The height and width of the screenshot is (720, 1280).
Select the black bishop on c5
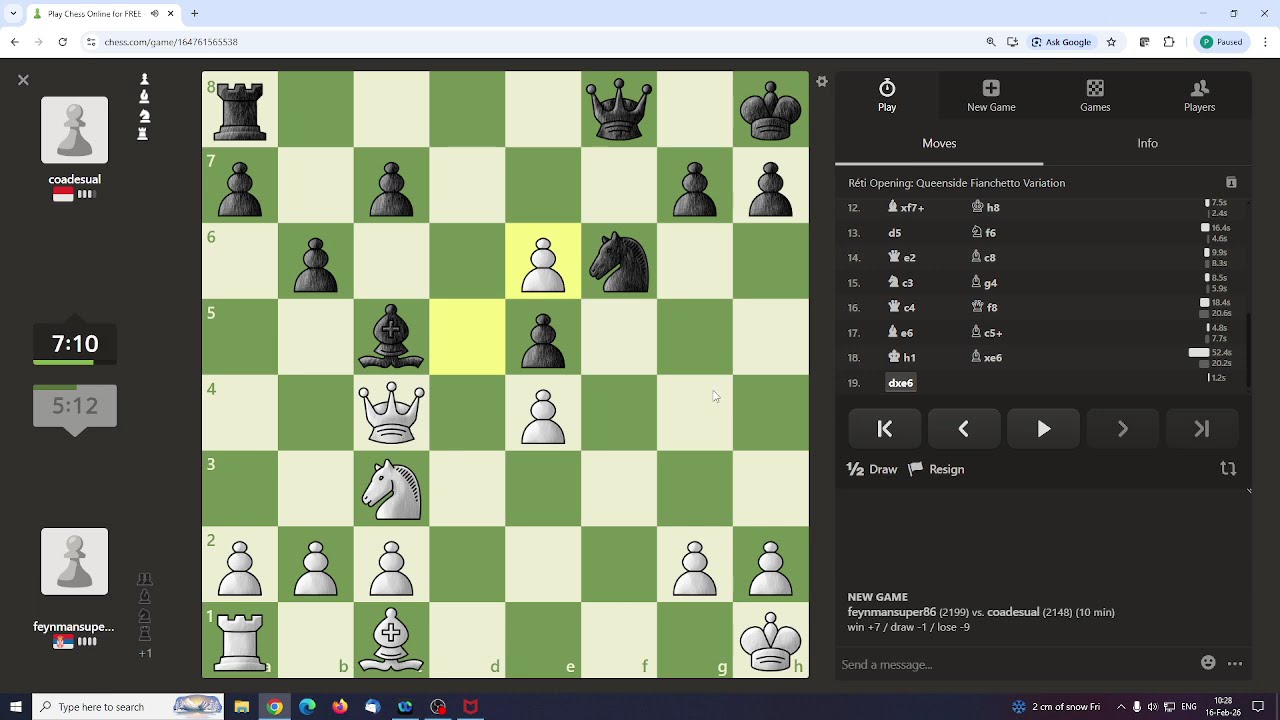click(391, 337)
